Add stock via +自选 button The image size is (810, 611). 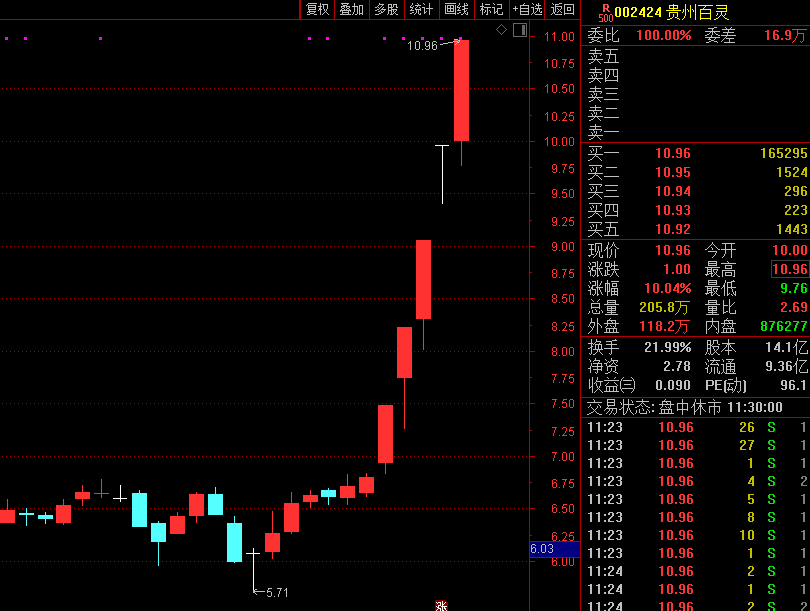(527, 9)
